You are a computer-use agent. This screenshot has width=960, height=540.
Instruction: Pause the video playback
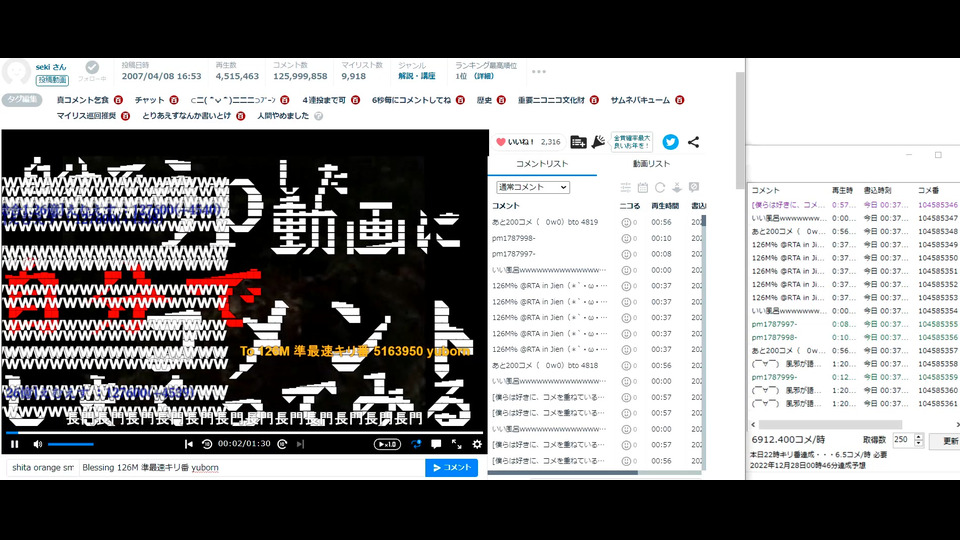pyautogui.click(x=15, y=444)
